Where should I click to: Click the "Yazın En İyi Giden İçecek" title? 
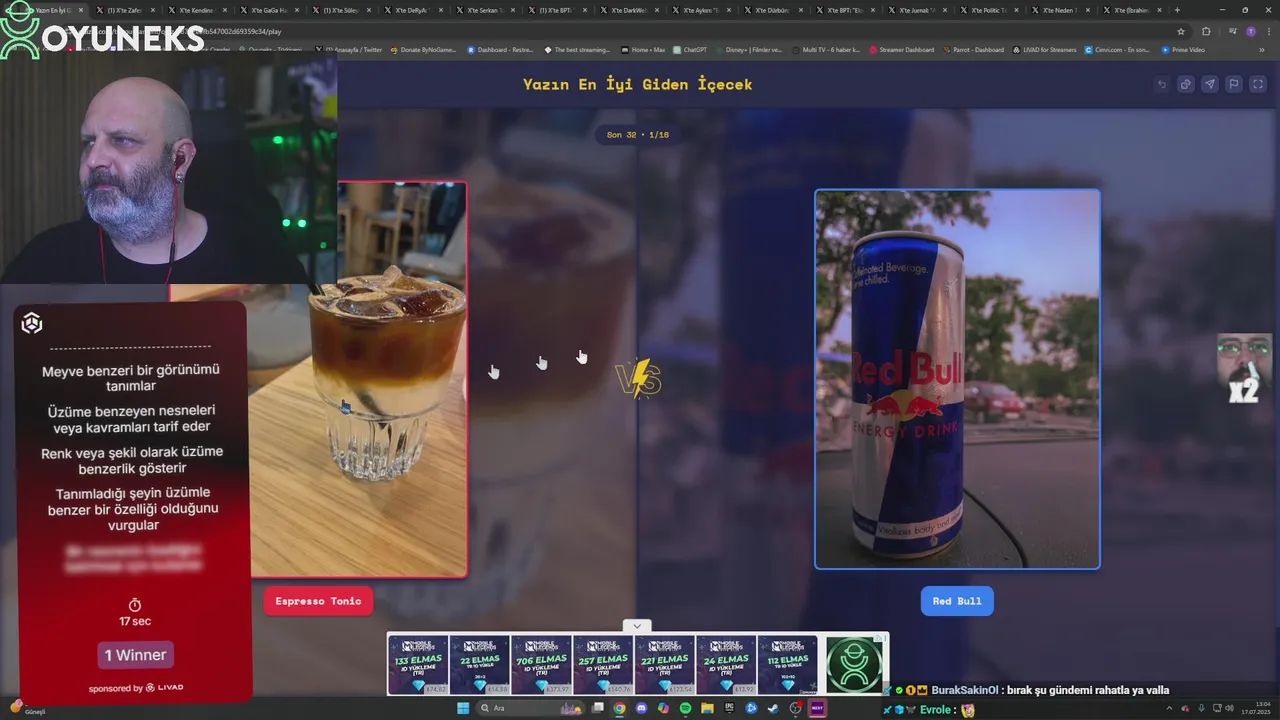[638, 84]
